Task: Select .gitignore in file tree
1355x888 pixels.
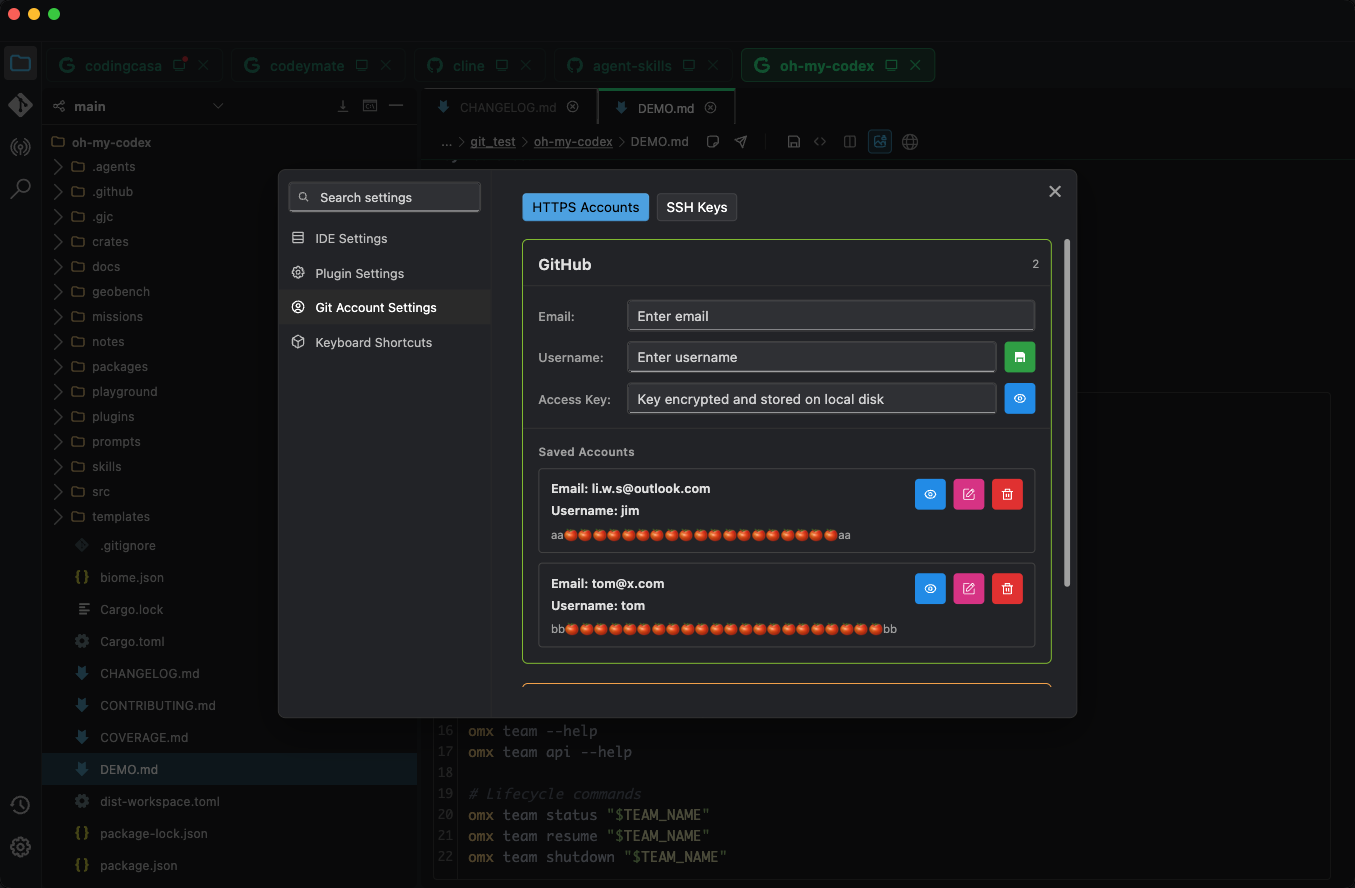Action: click(x=229, y=546)
